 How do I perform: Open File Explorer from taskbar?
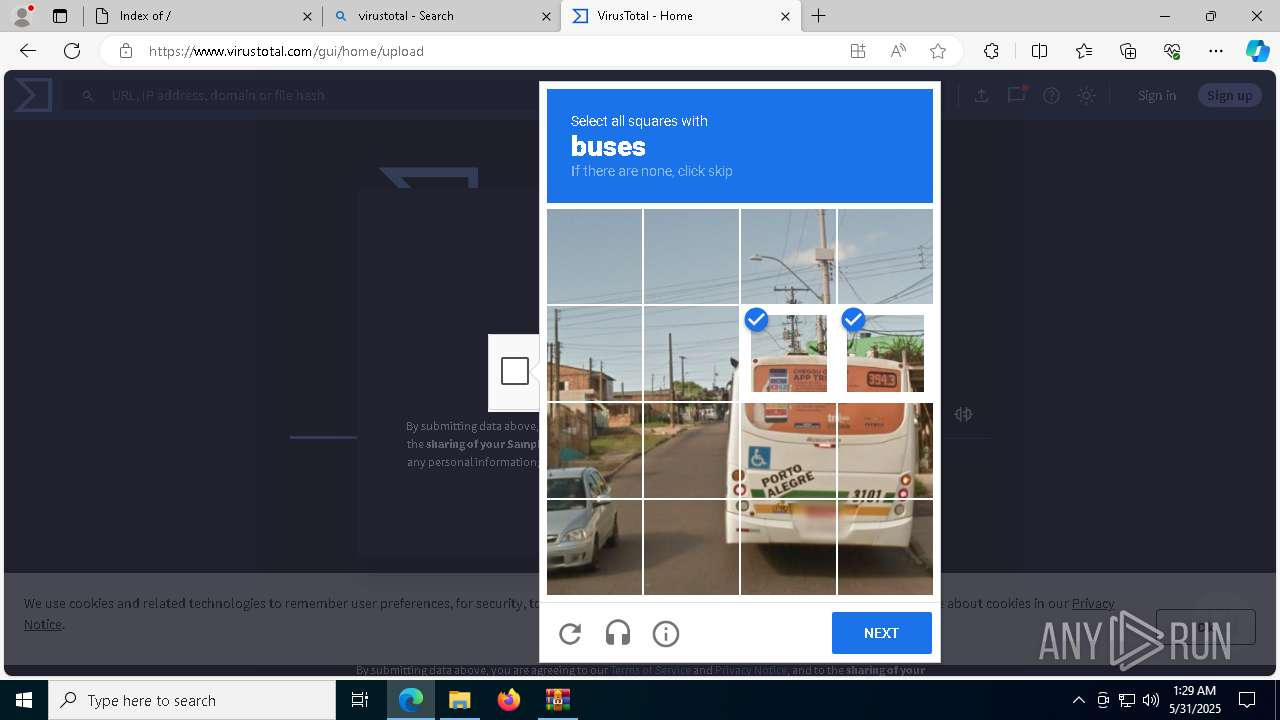(x=460, y=700)
